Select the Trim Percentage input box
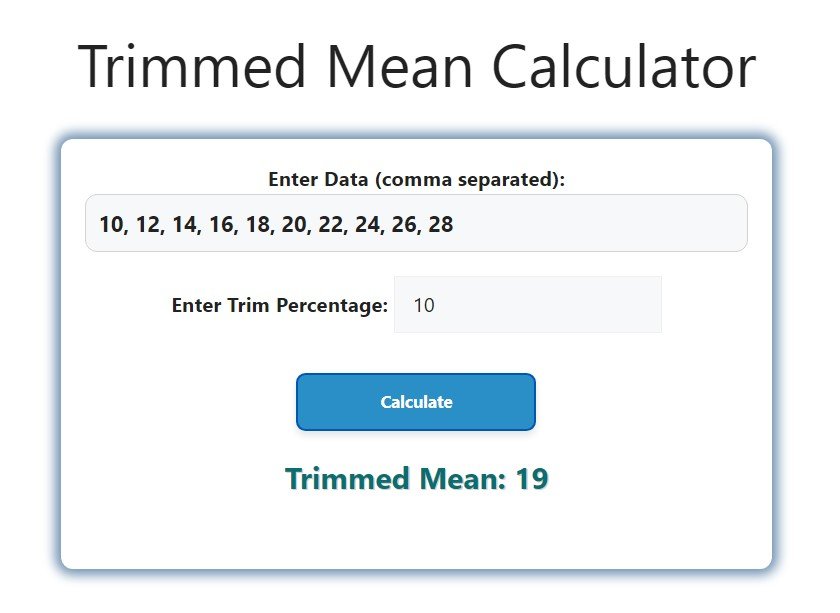The width and height of the screenshot is (840, 613). 528,304
